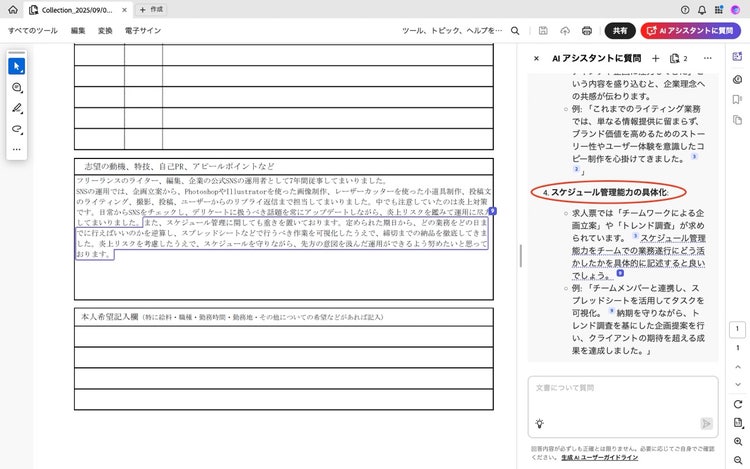750x469 pixels.
Task: Start a new chat with plus icon
Action: [655, 58]
